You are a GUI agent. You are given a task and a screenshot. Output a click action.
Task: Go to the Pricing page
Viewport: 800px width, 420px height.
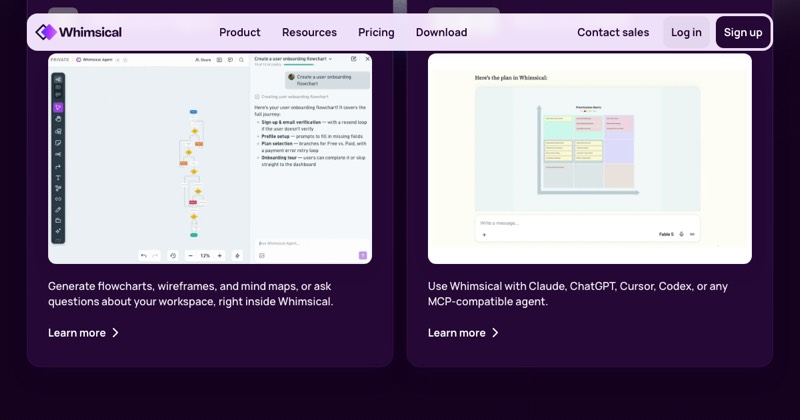(376, 32)
